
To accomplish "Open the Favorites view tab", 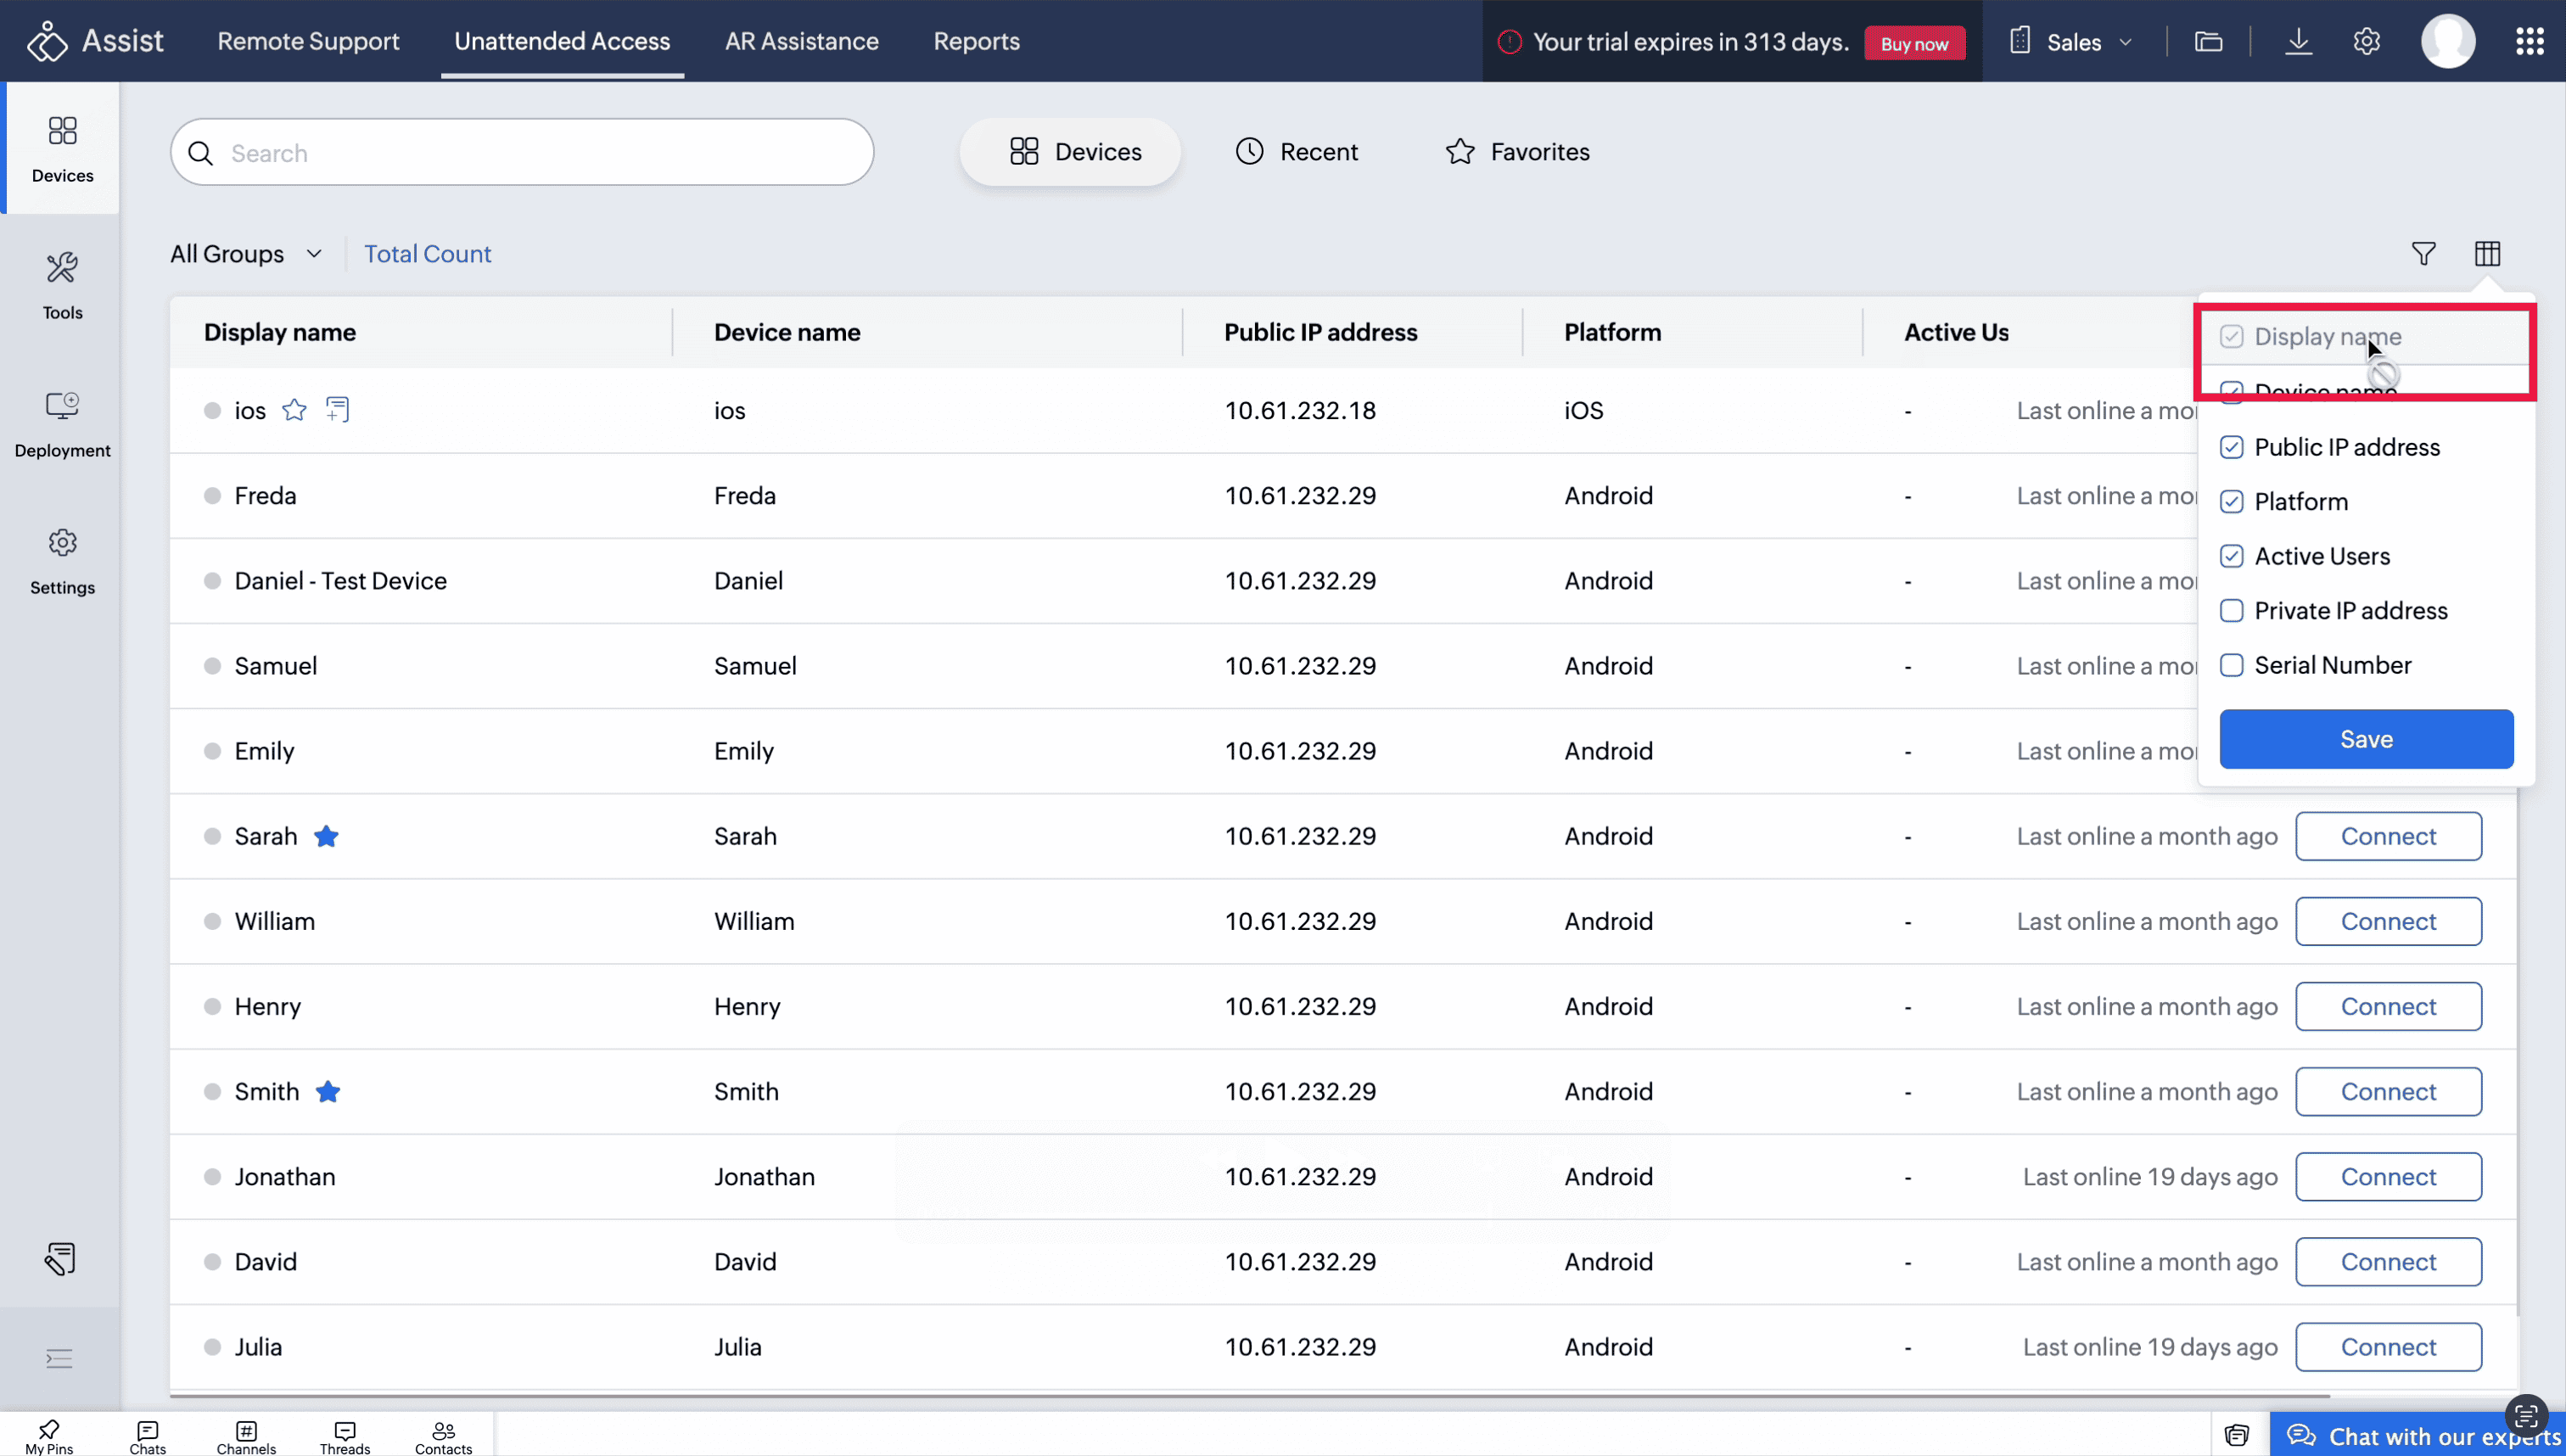I will [1517, 152].
